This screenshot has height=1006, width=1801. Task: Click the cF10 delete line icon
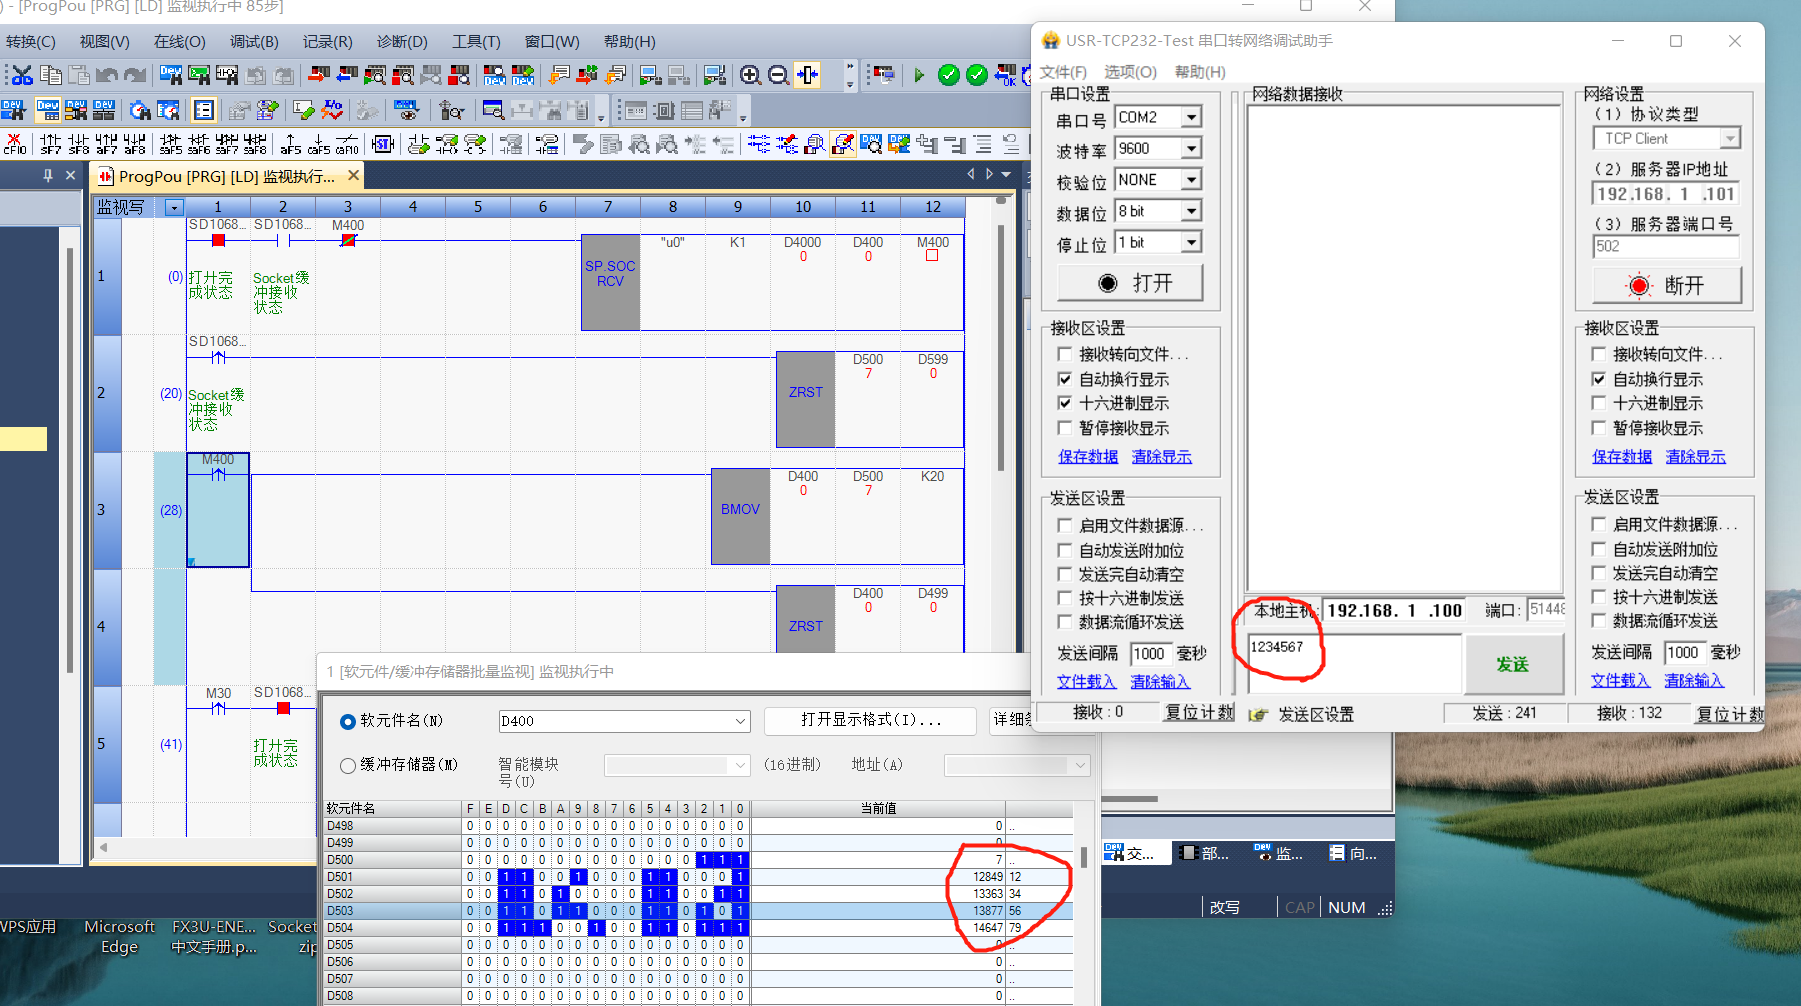point(15,144)
